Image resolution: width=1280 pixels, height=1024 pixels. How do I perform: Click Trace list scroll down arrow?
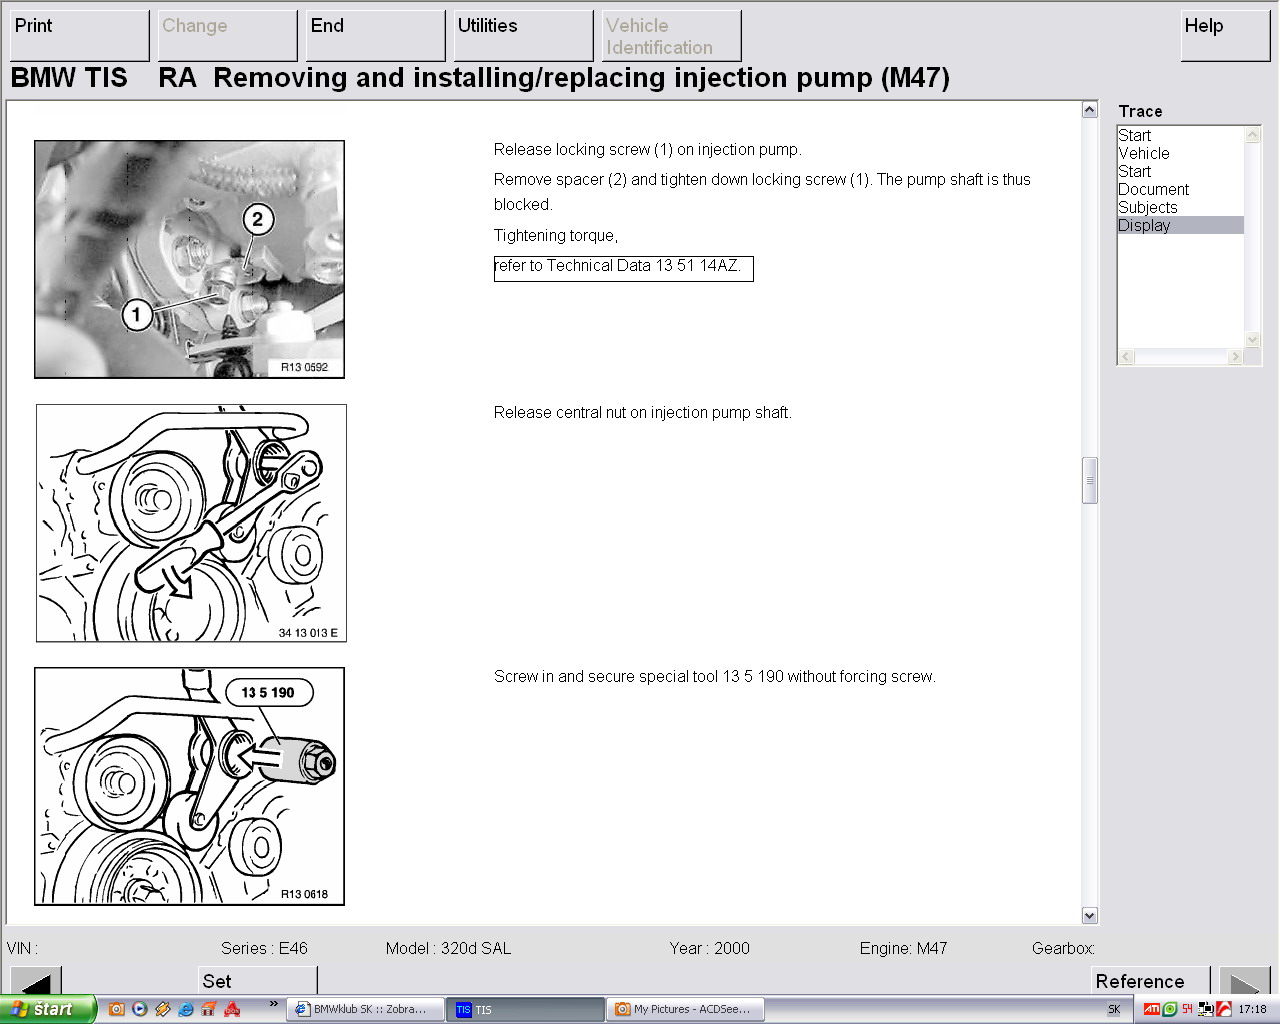coord(1252,340)
